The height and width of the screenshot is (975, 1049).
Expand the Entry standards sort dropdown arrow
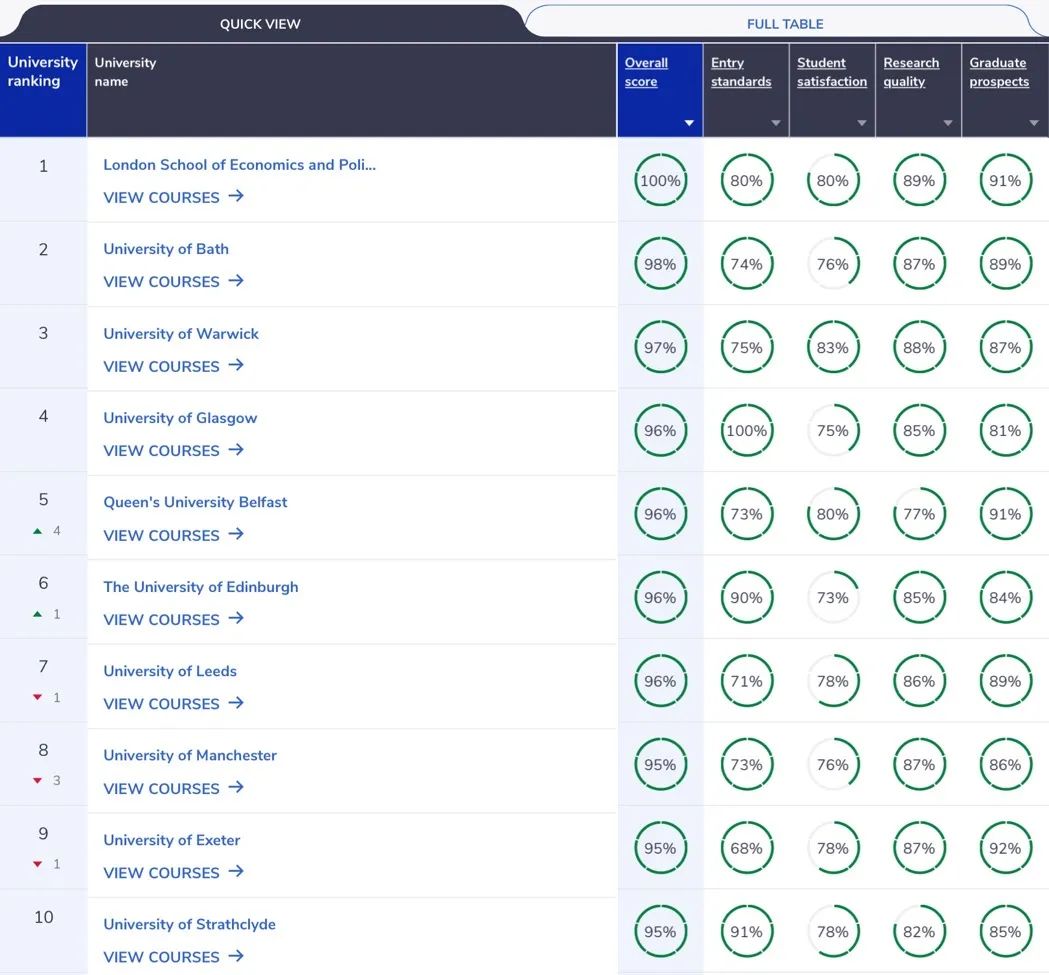click(776, 123)
